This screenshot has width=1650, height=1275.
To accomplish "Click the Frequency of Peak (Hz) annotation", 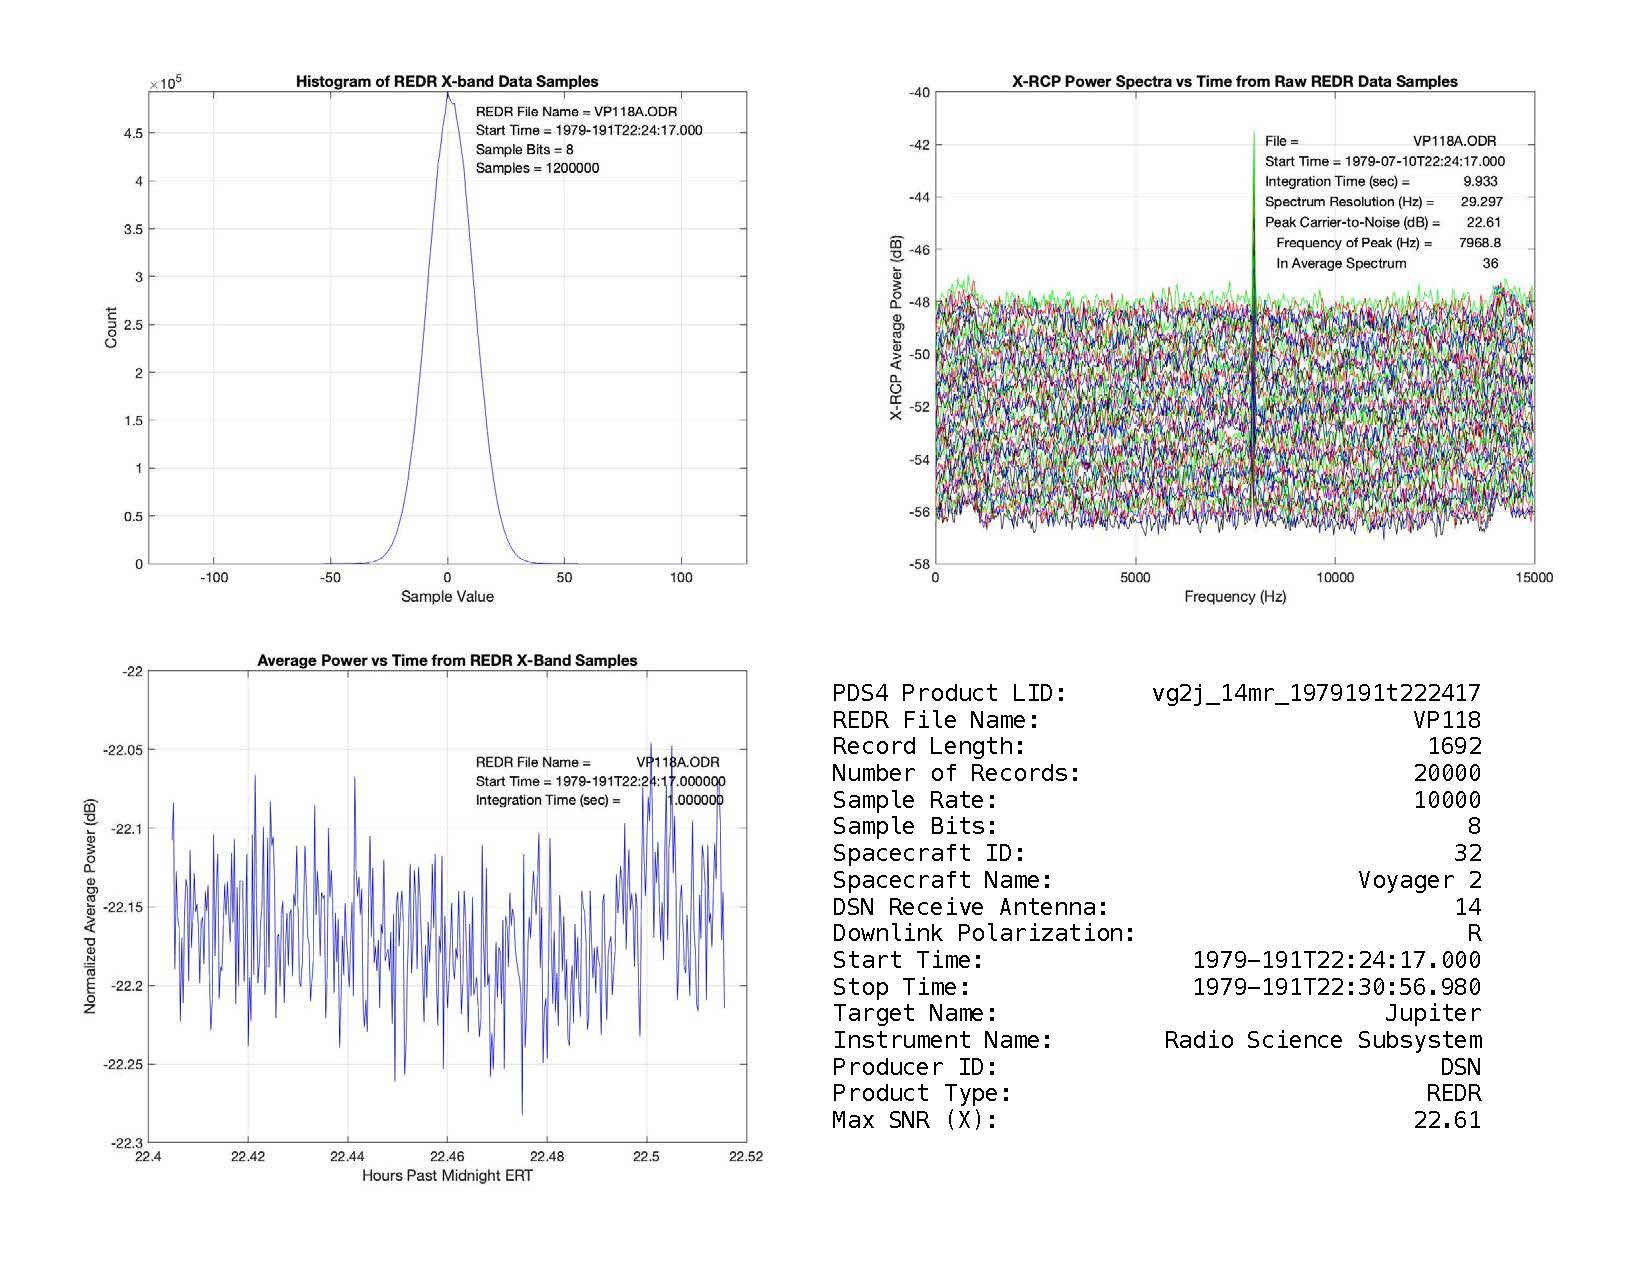I will coord(1354,243).
